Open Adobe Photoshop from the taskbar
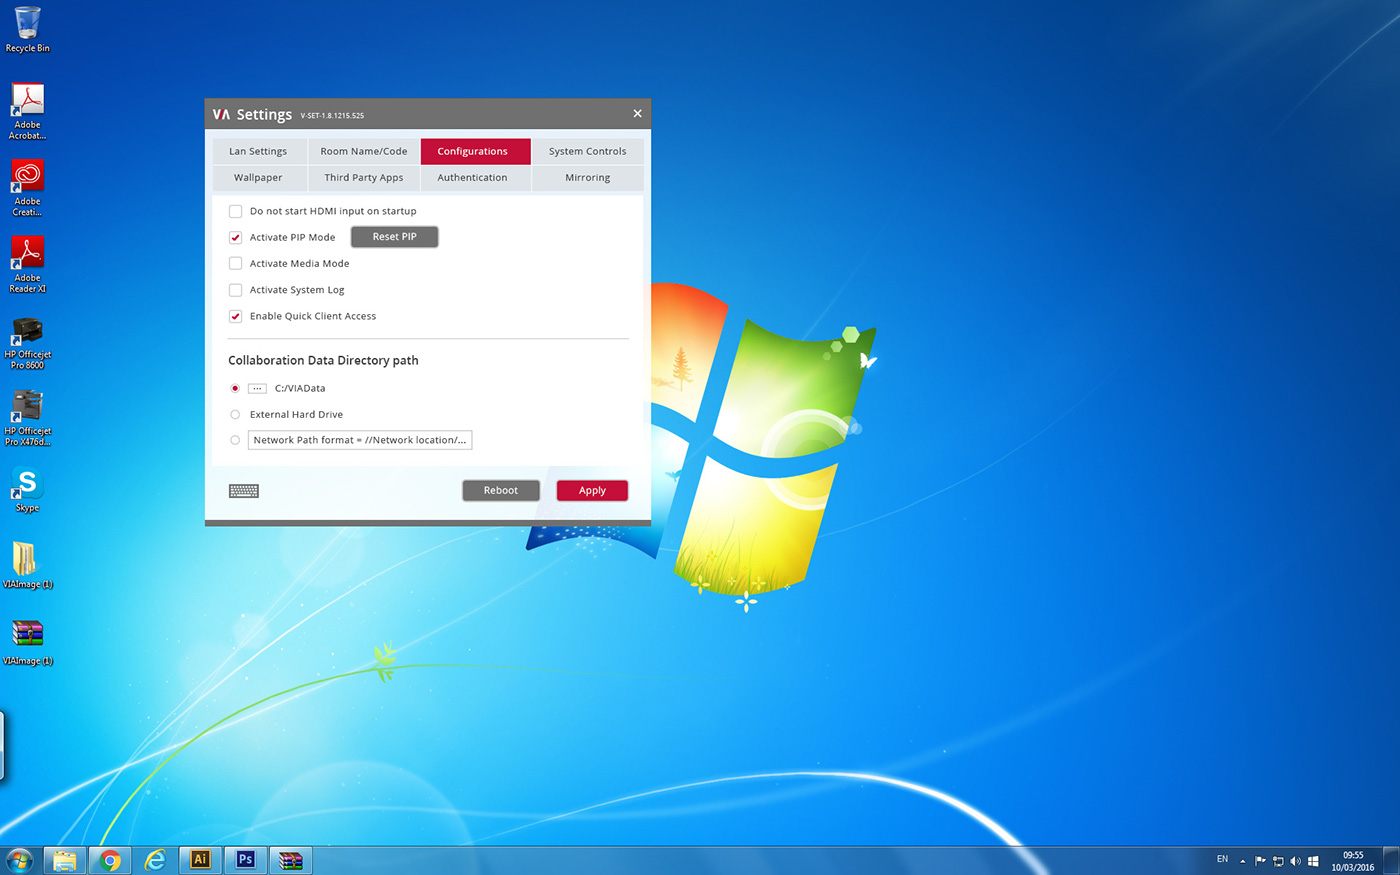The height and width of the screenshot is (875, 1400). pos(245,860)
